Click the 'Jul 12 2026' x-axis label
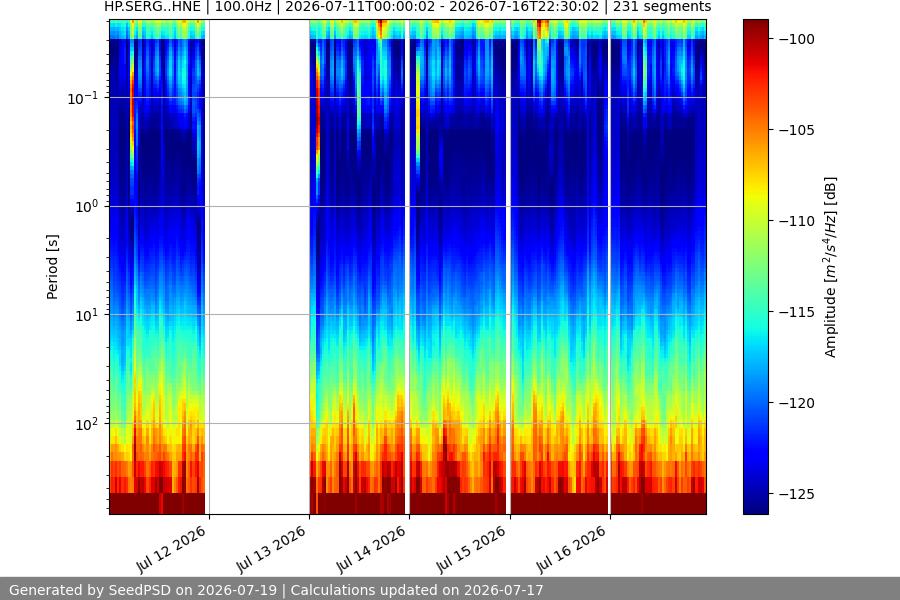Image resolution: width=900 pixels, height=600 pixels. point(171,549)
